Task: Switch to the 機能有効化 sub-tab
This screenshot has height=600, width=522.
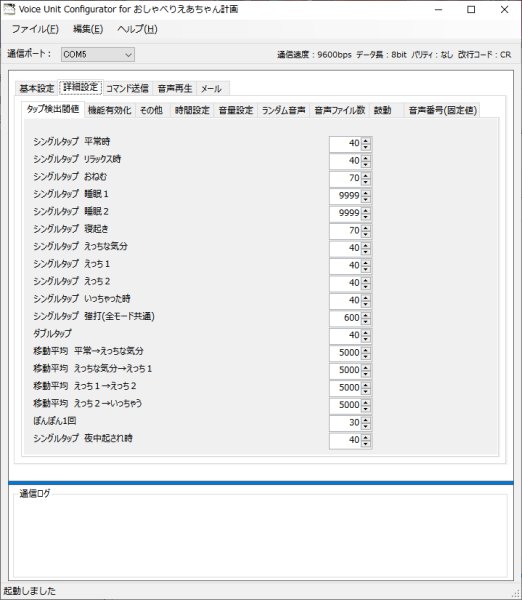Action: (109, 110)
